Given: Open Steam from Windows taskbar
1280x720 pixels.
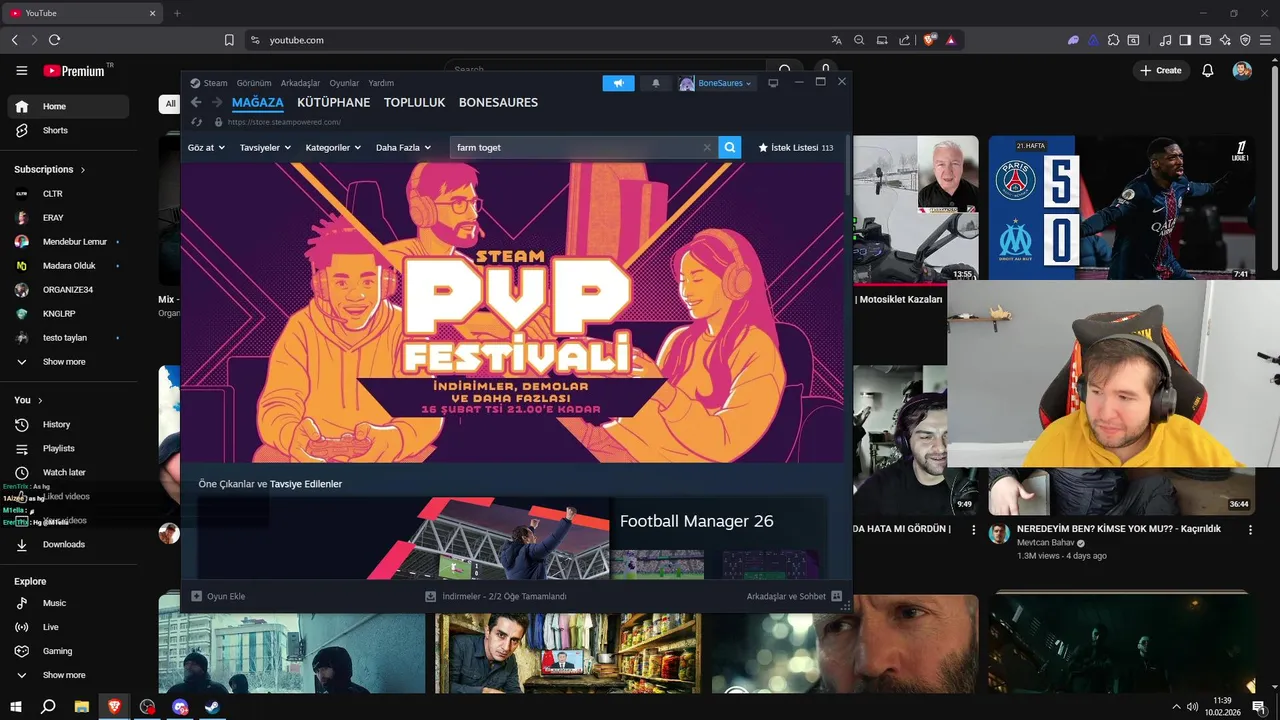Looking at the screenshot, I should pyautogui.click(x=212, y=707).
